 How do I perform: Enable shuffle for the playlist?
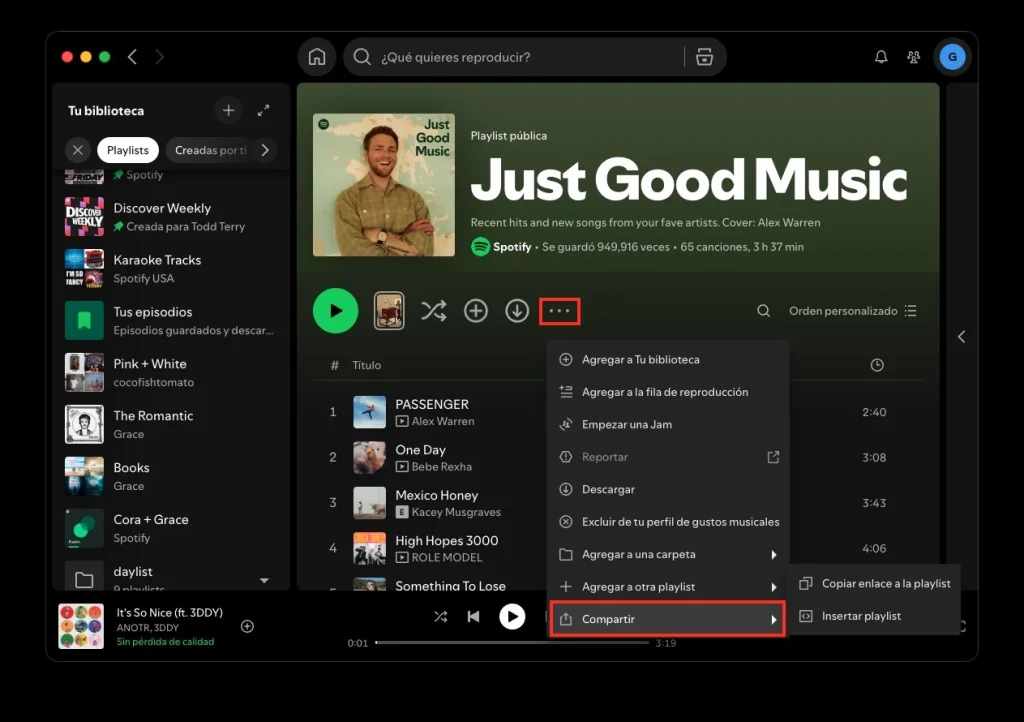[x=434, y=311]
